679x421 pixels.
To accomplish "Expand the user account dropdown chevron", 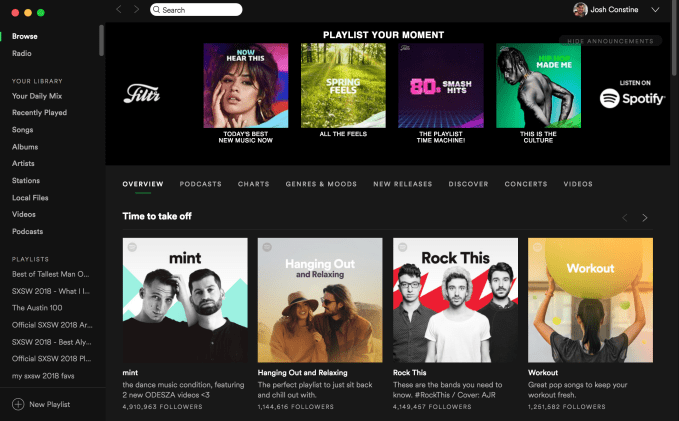I will [x=655, y=10].
